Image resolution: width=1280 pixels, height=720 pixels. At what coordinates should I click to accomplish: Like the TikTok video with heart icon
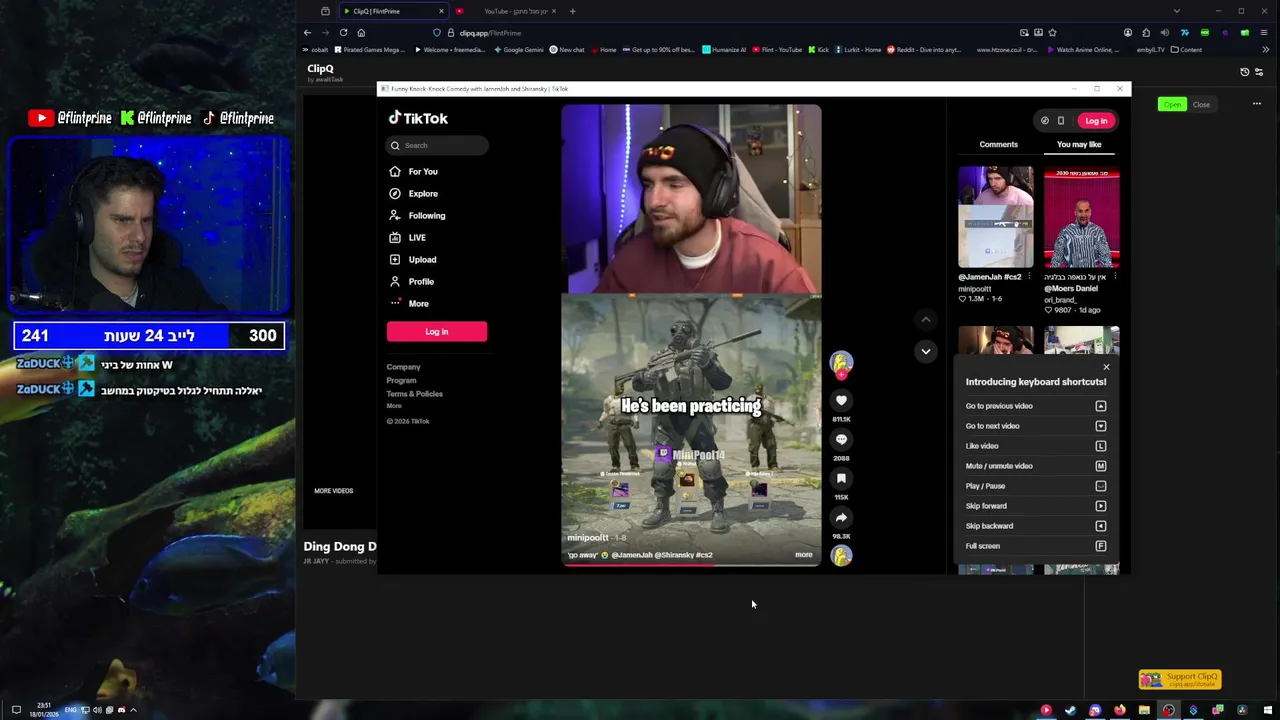pos(841,400)
